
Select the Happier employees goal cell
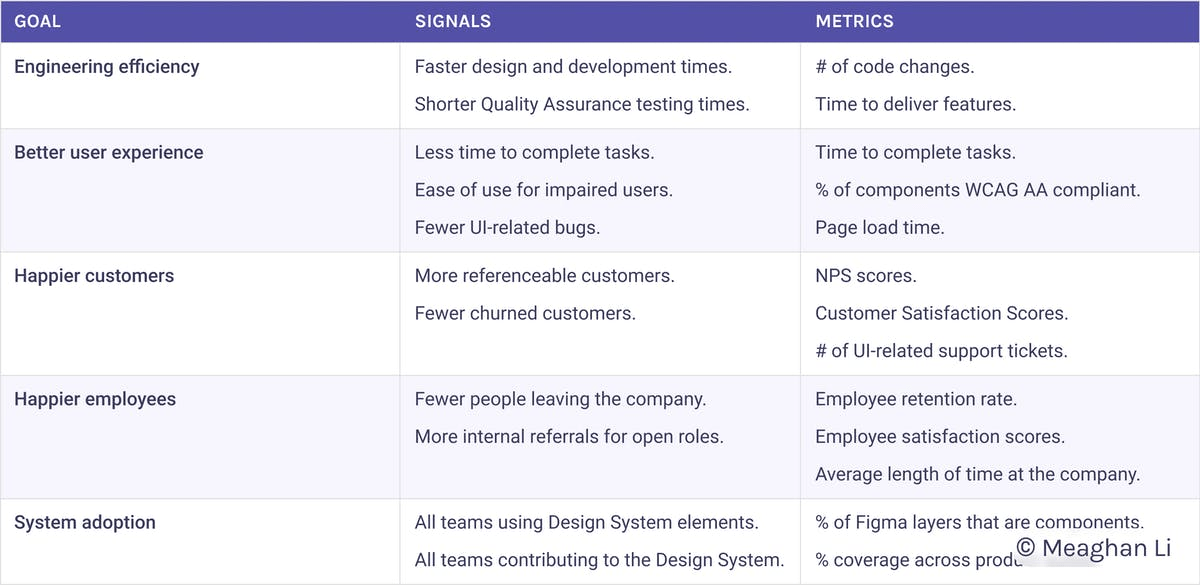tap(200, 437)
